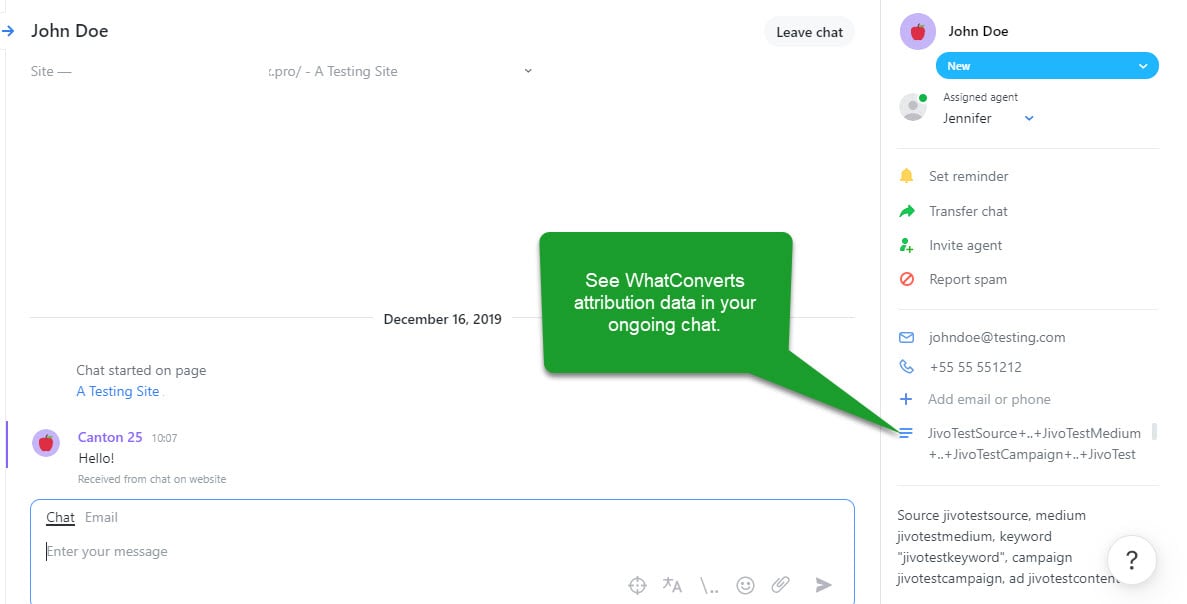Choose Report spam

pos(967,279)
